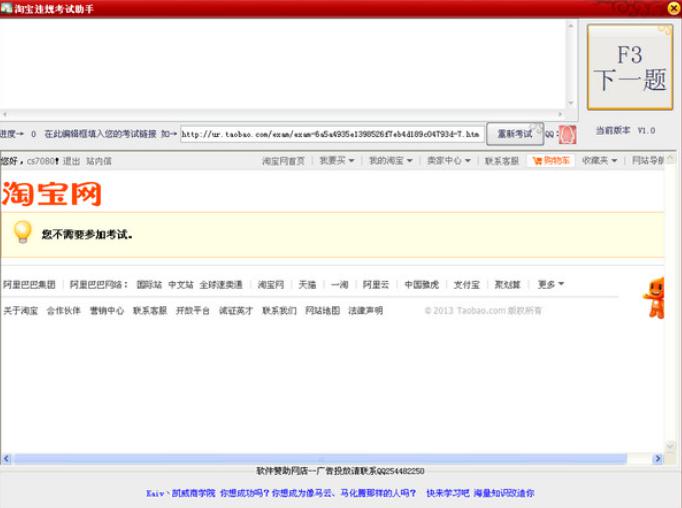Click the bottom horizontal scrollbar track

[x=321, y=458]
